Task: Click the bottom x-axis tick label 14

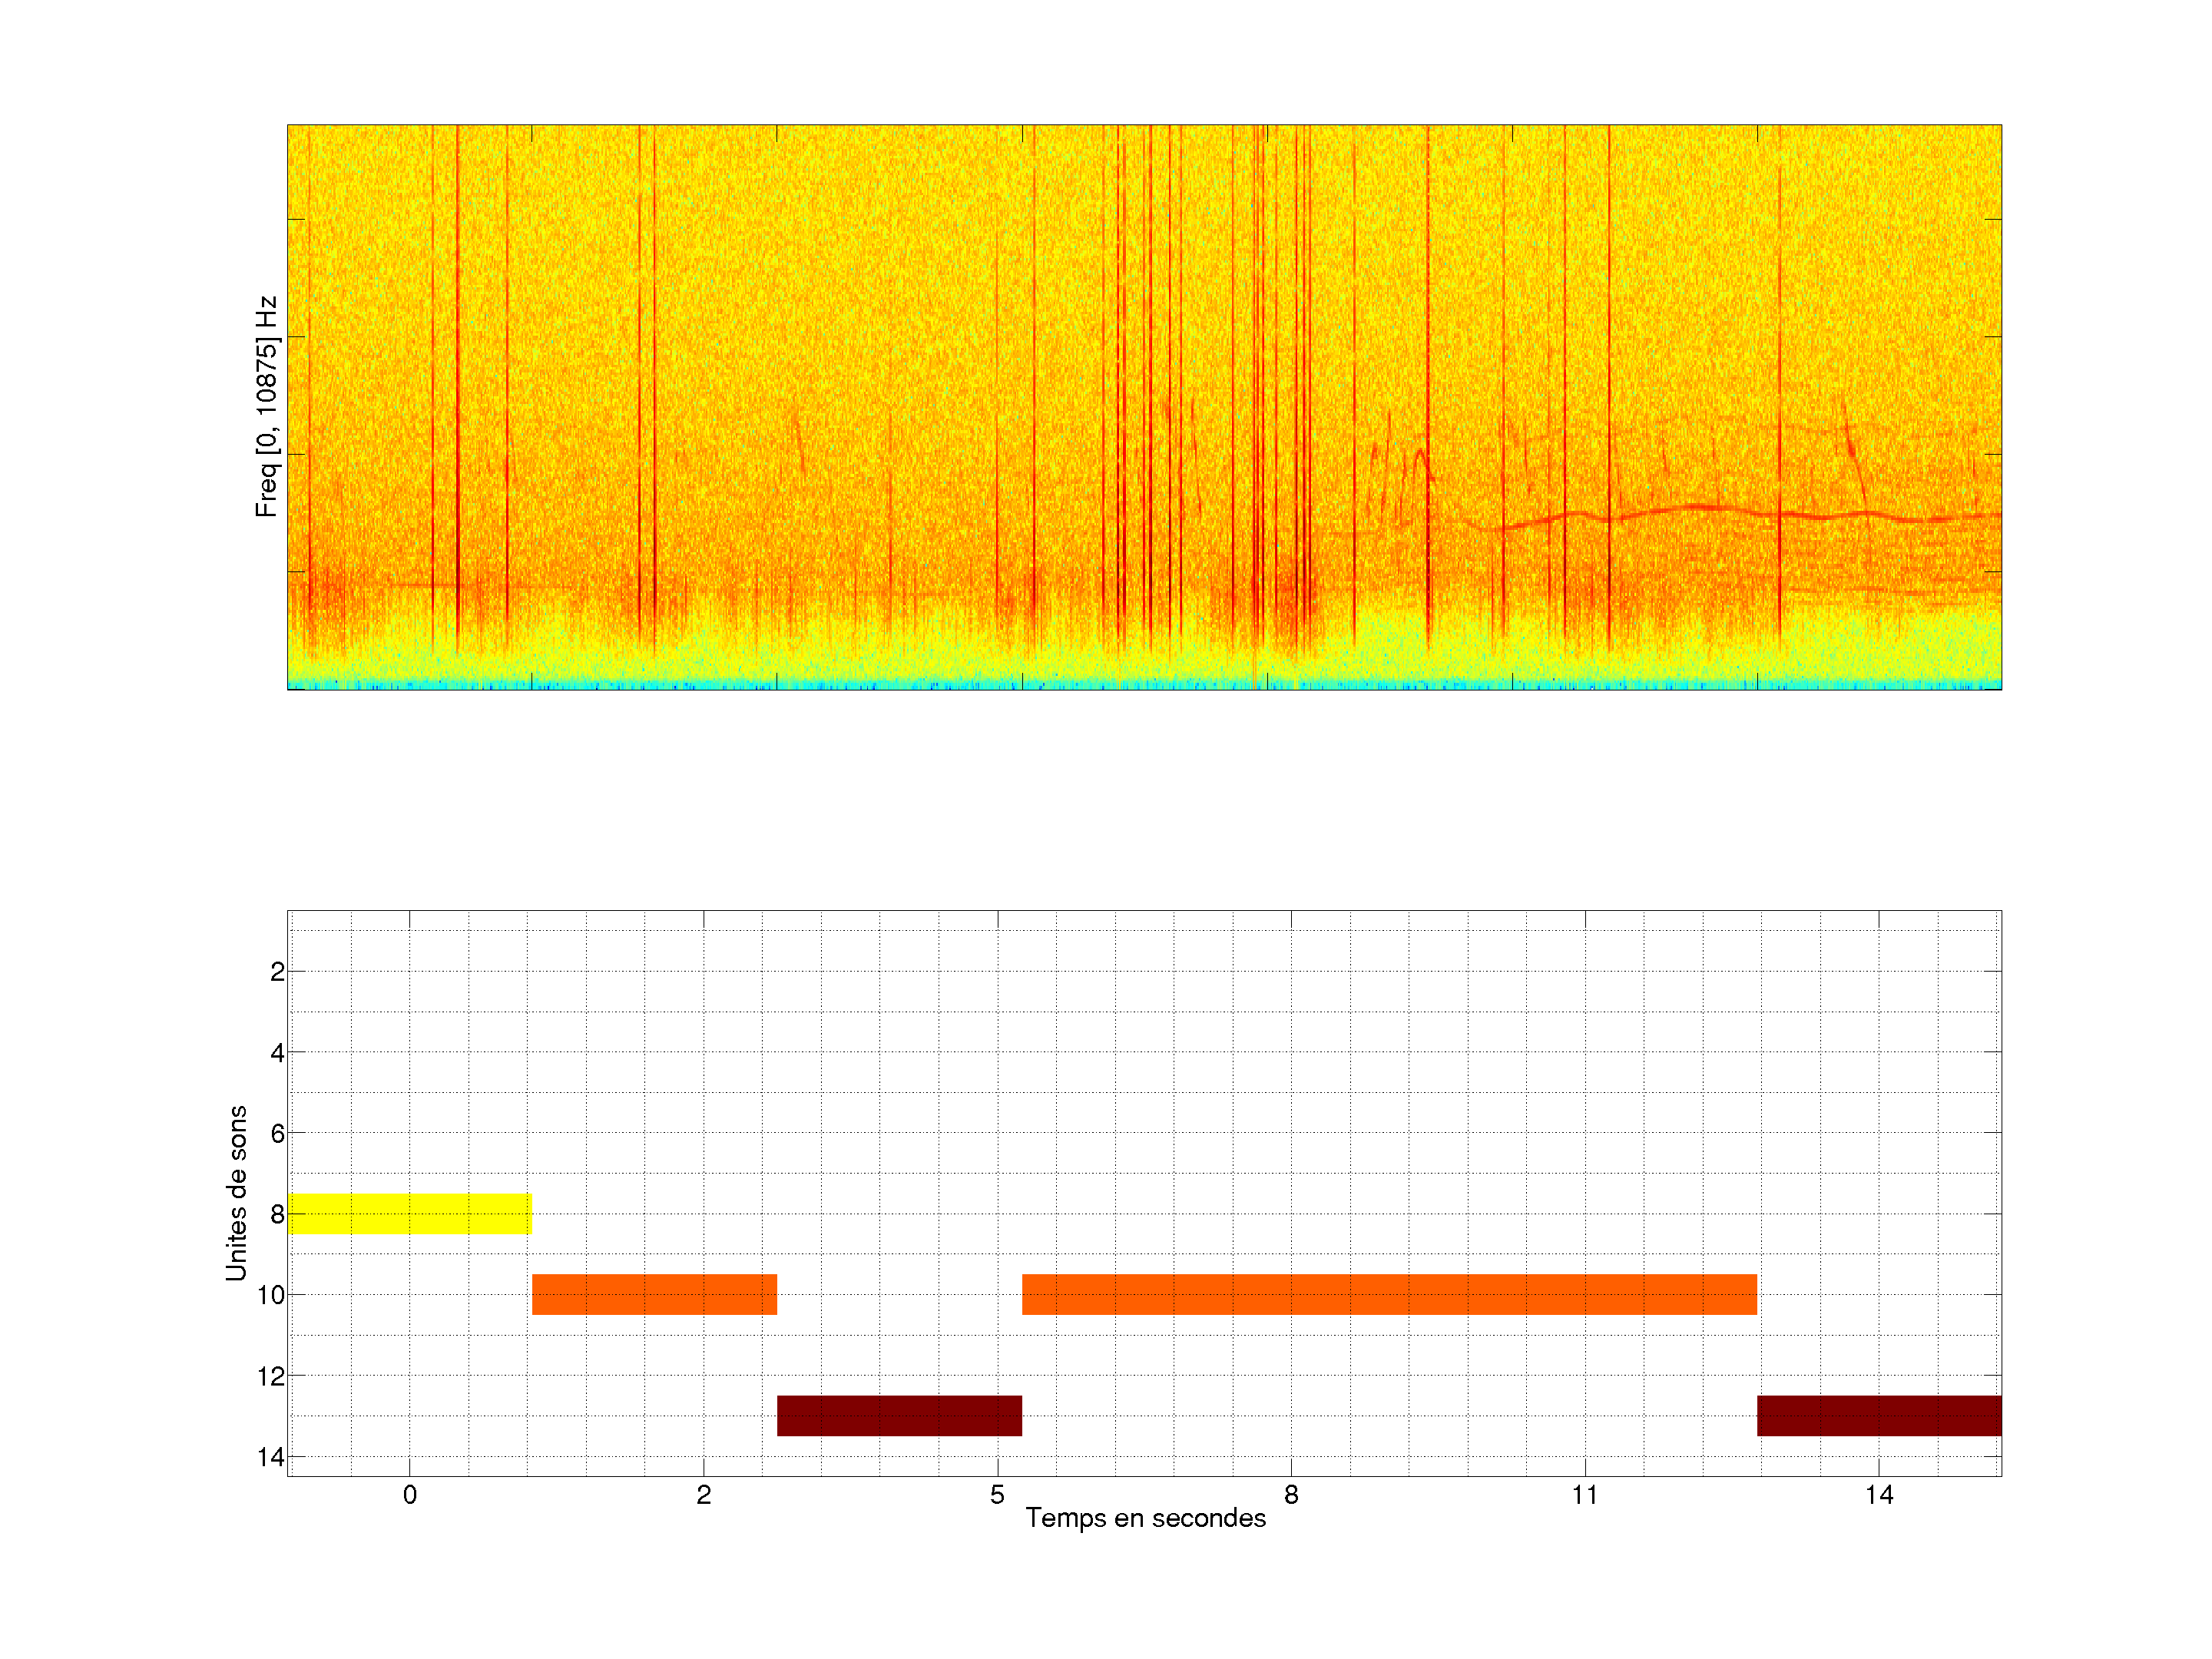Action: [1878, 1495]
